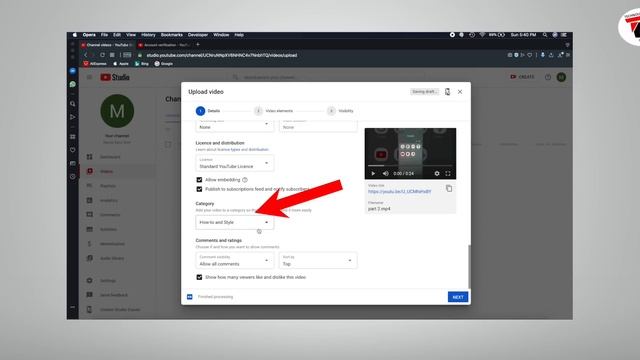Open the account avatar in Studio top bar
Viewport: 640px width, 360px height.
[x=561, y=77]
